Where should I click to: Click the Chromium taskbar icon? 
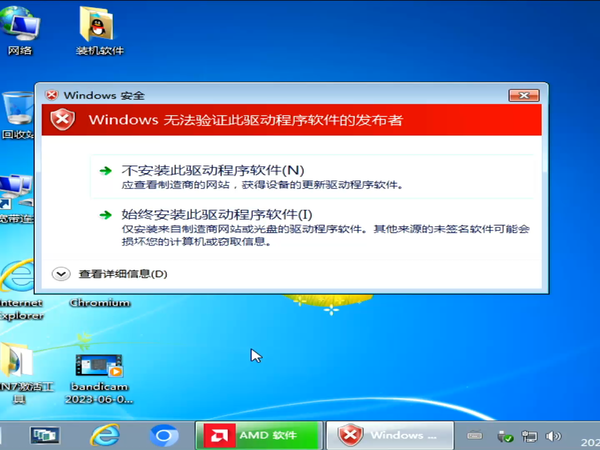point(164,435)
